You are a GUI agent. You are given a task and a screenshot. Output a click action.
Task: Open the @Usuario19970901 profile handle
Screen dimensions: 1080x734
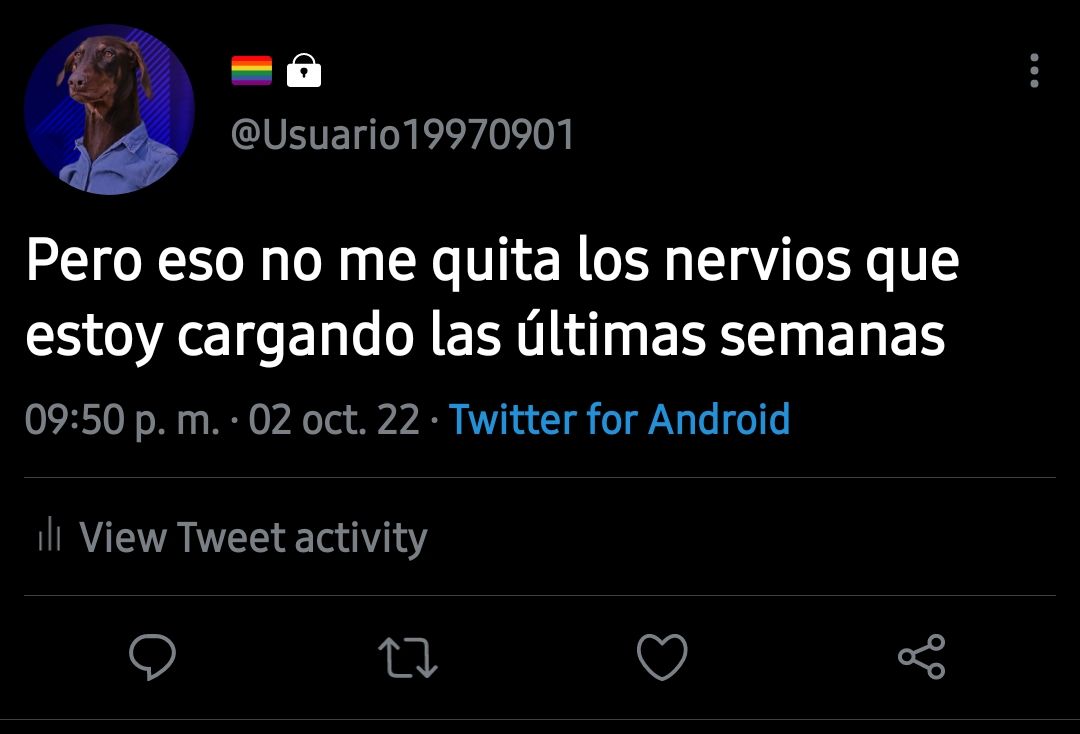click(402, 134)
